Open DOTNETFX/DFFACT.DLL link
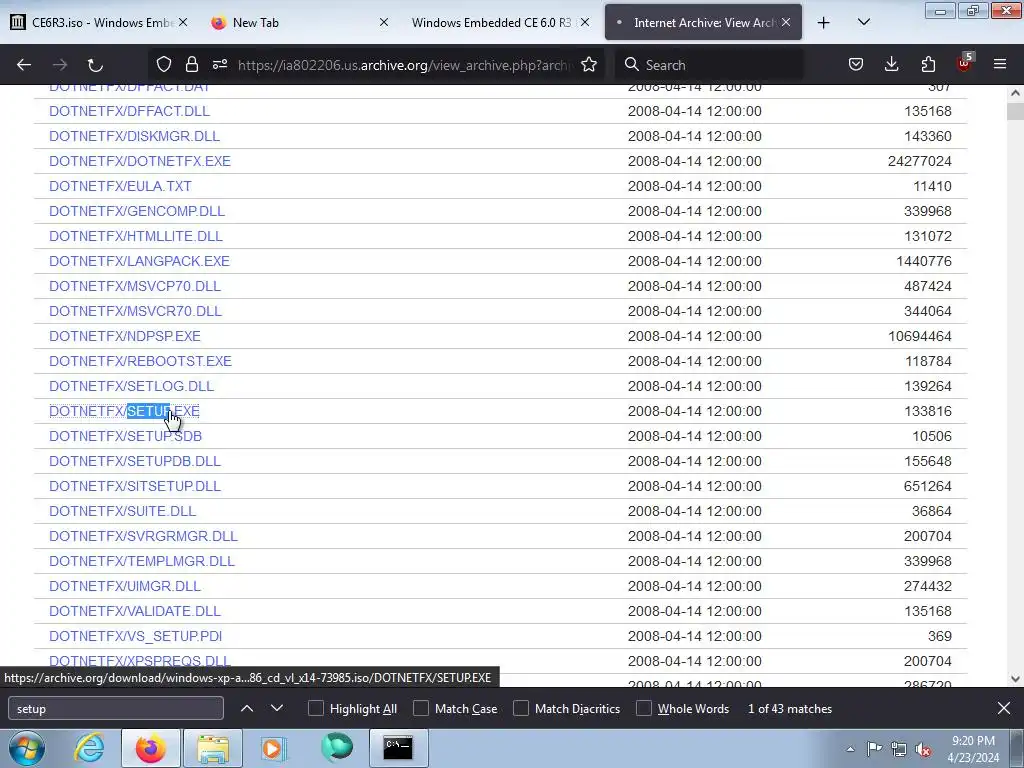 pos(129,111)
